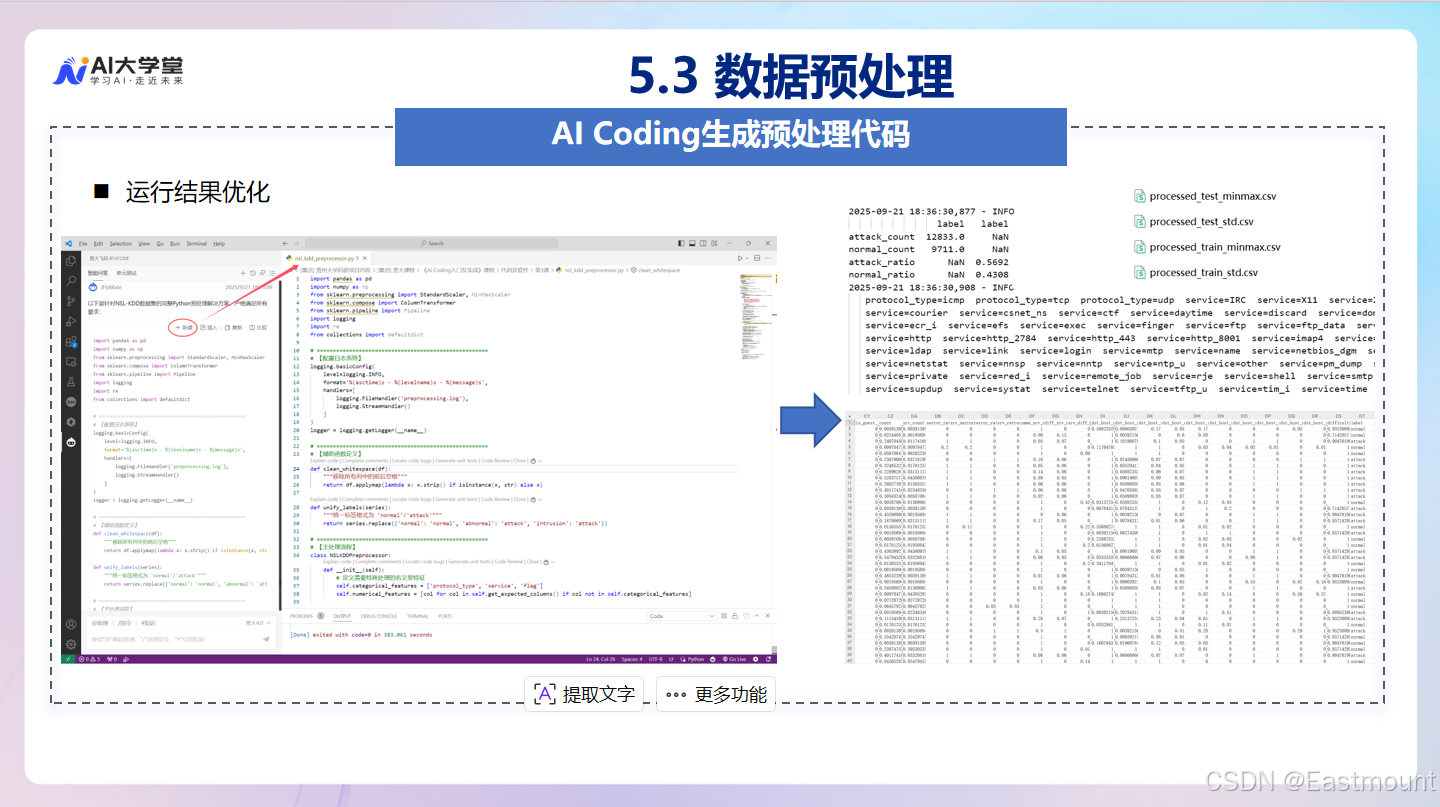Click the 比较 button above code block
The image size is (1440, 807).
pos(258,328)
